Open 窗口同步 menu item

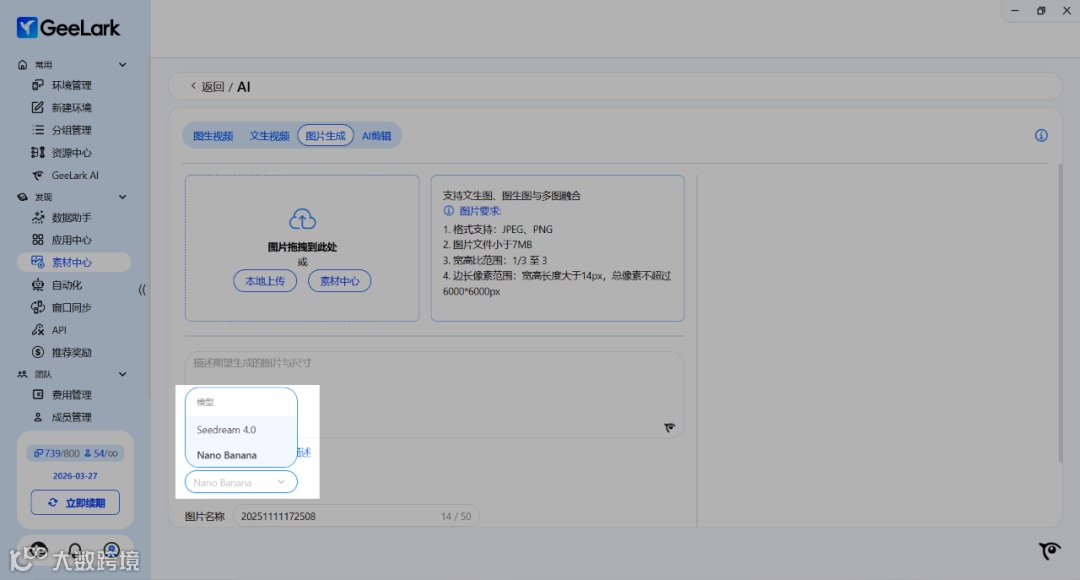(72, 307)
